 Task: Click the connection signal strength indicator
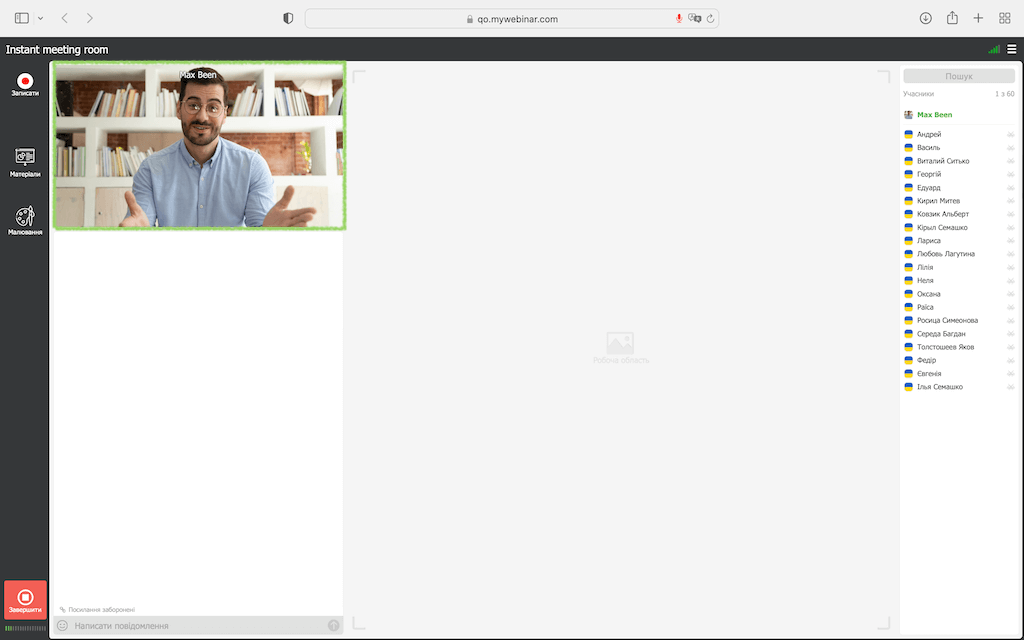coord(993,49)
